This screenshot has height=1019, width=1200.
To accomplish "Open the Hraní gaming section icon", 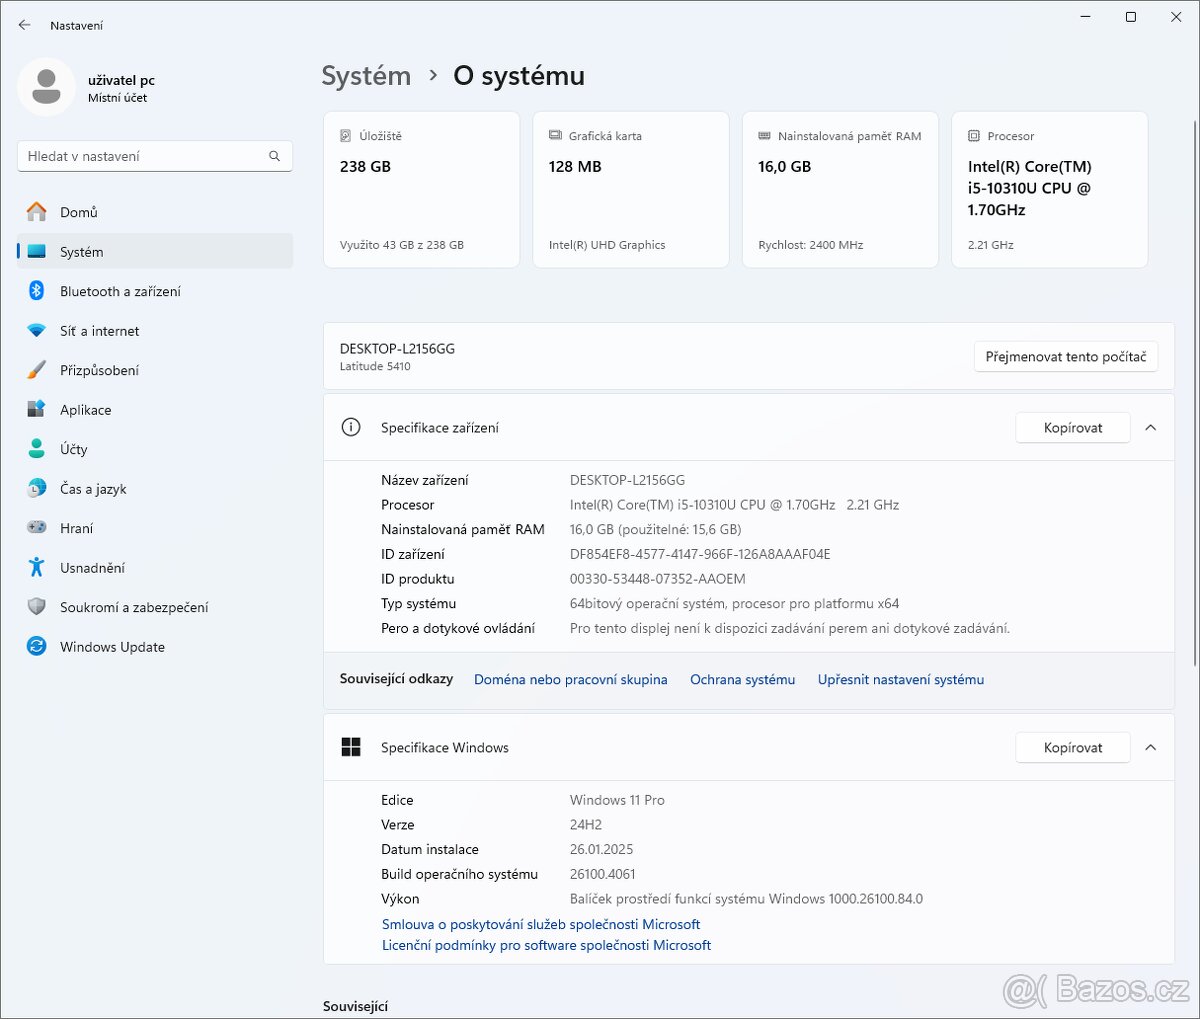I will 37,528.
